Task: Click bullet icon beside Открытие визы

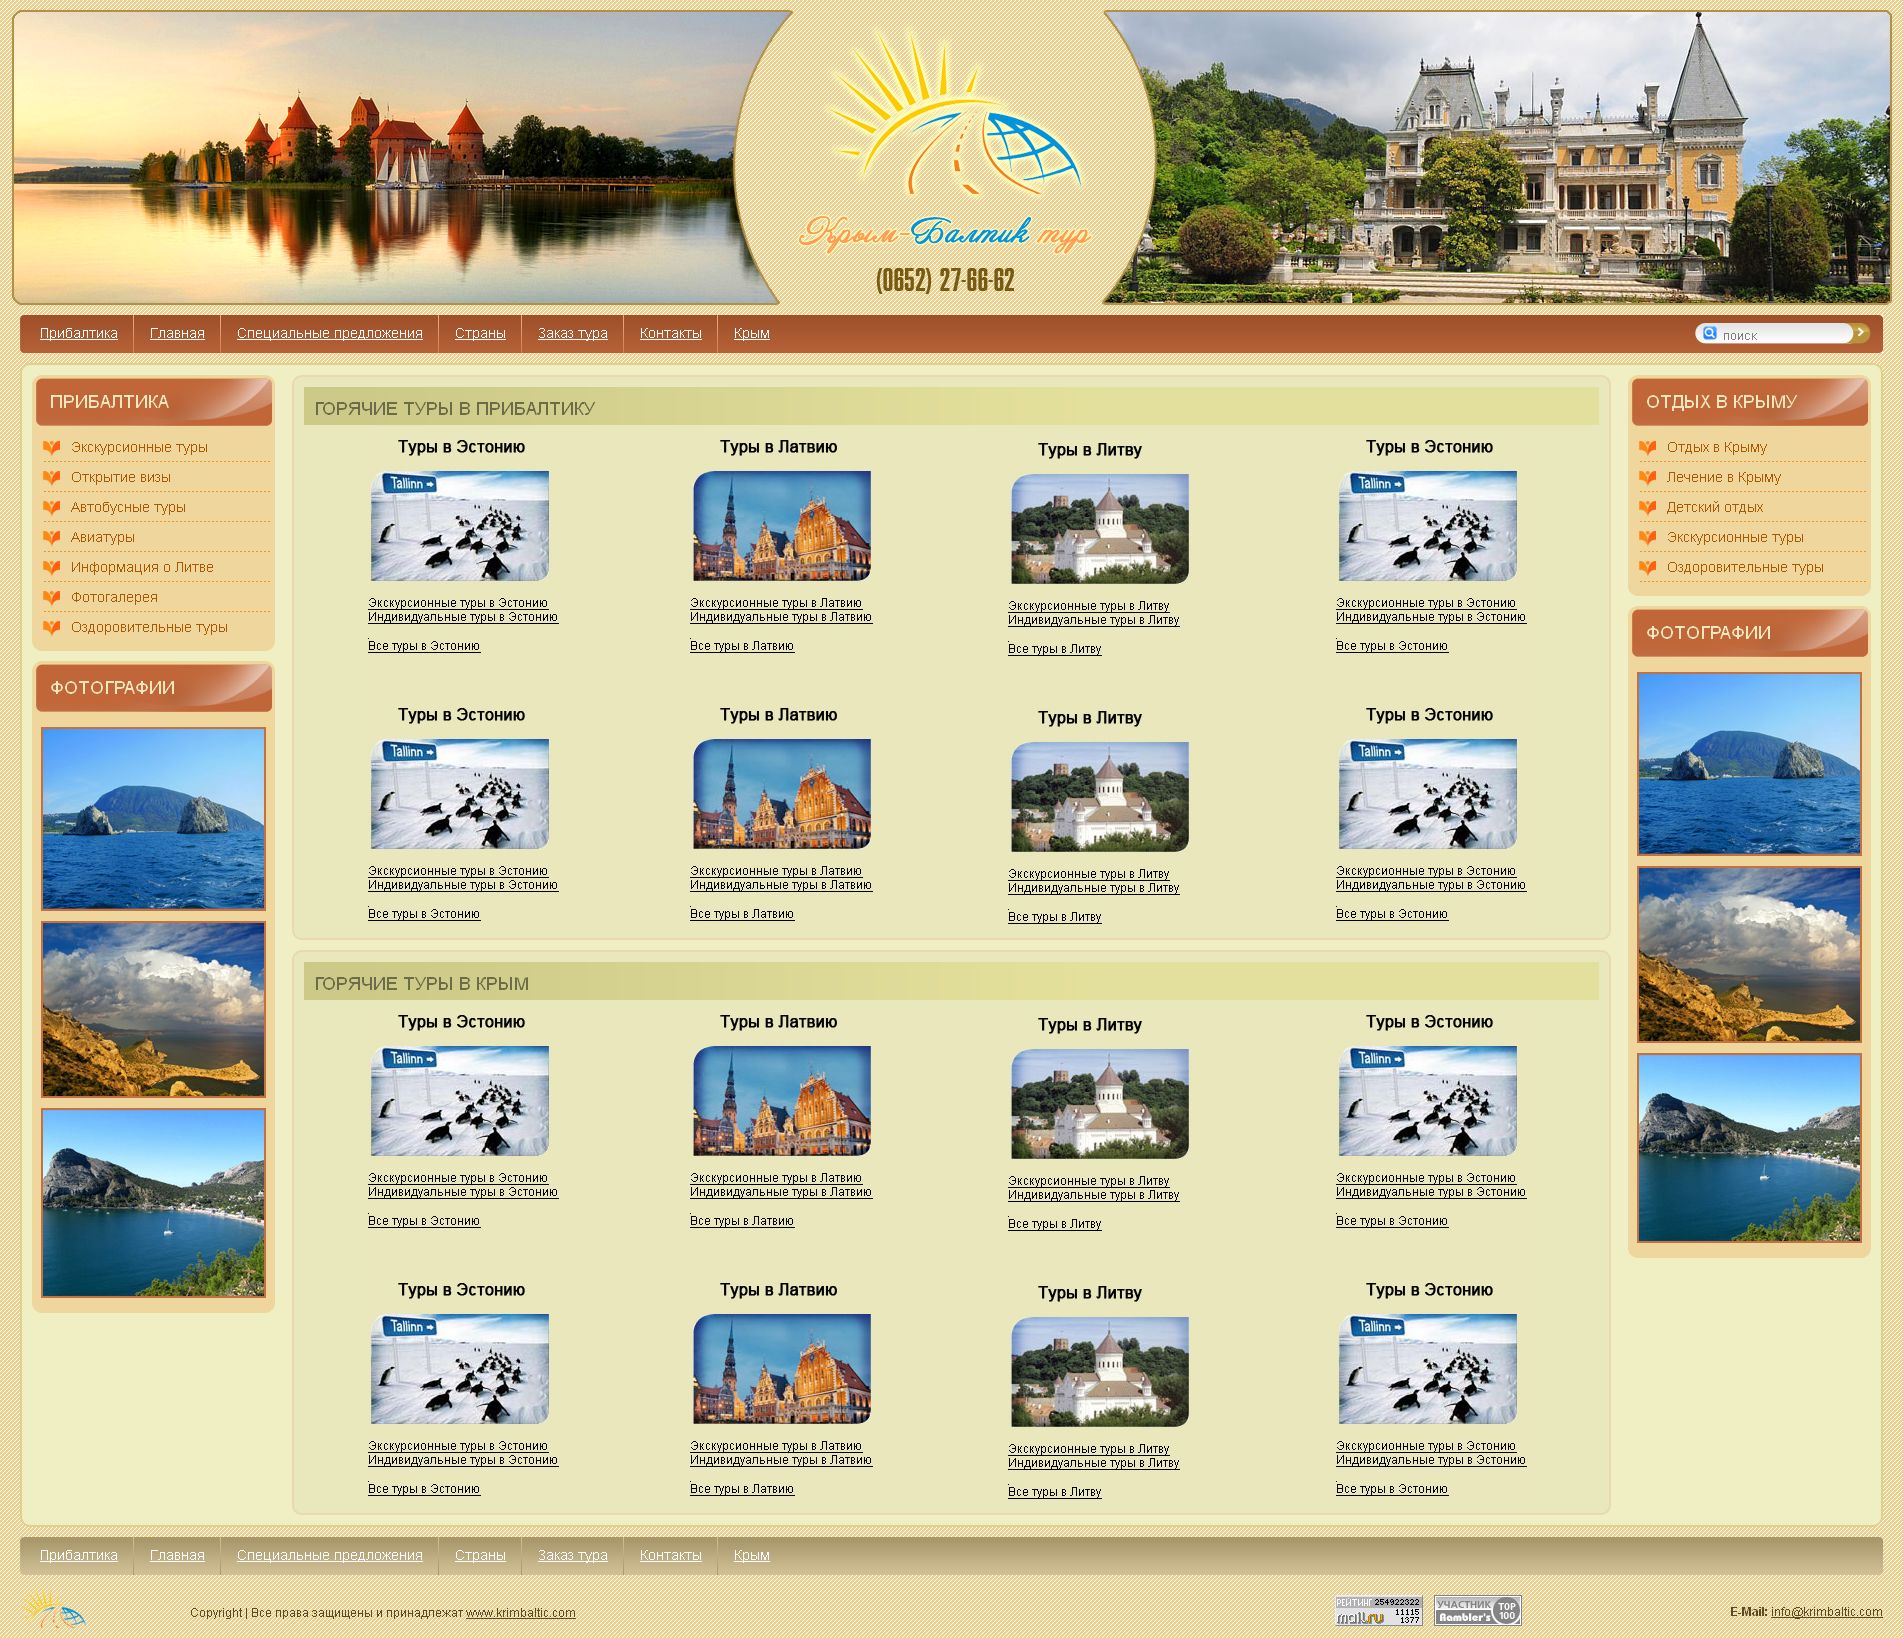Action: [52, 478]
